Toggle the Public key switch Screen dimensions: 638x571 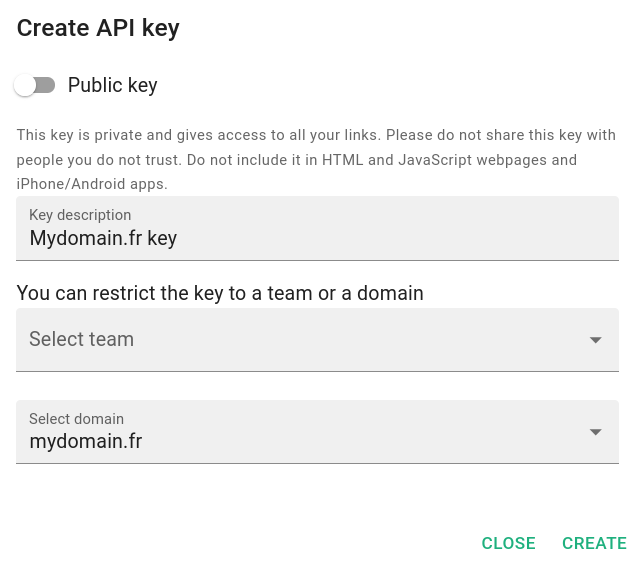coord(35,86)
